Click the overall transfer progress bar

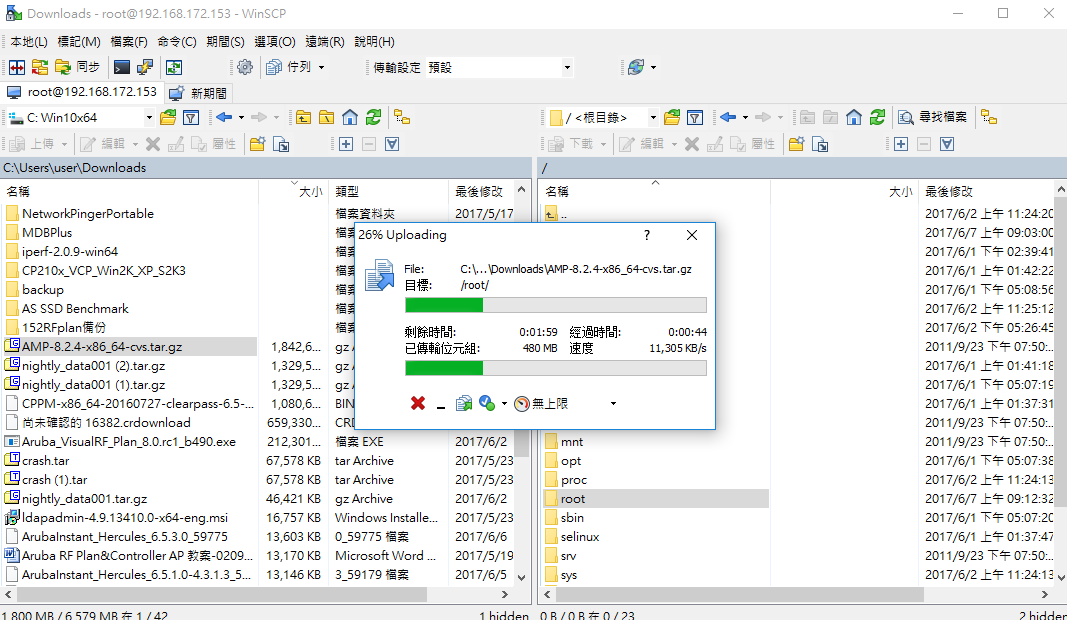click(555, 368)
